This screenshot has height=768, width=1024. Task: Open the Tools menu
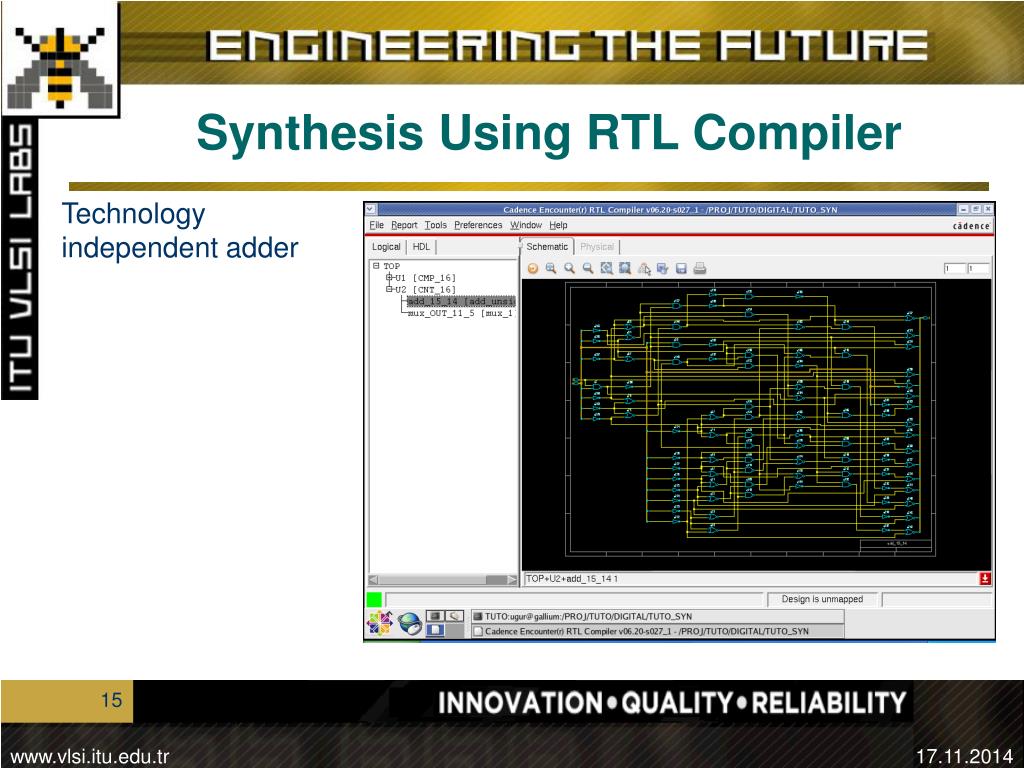(x=436, y=225)
